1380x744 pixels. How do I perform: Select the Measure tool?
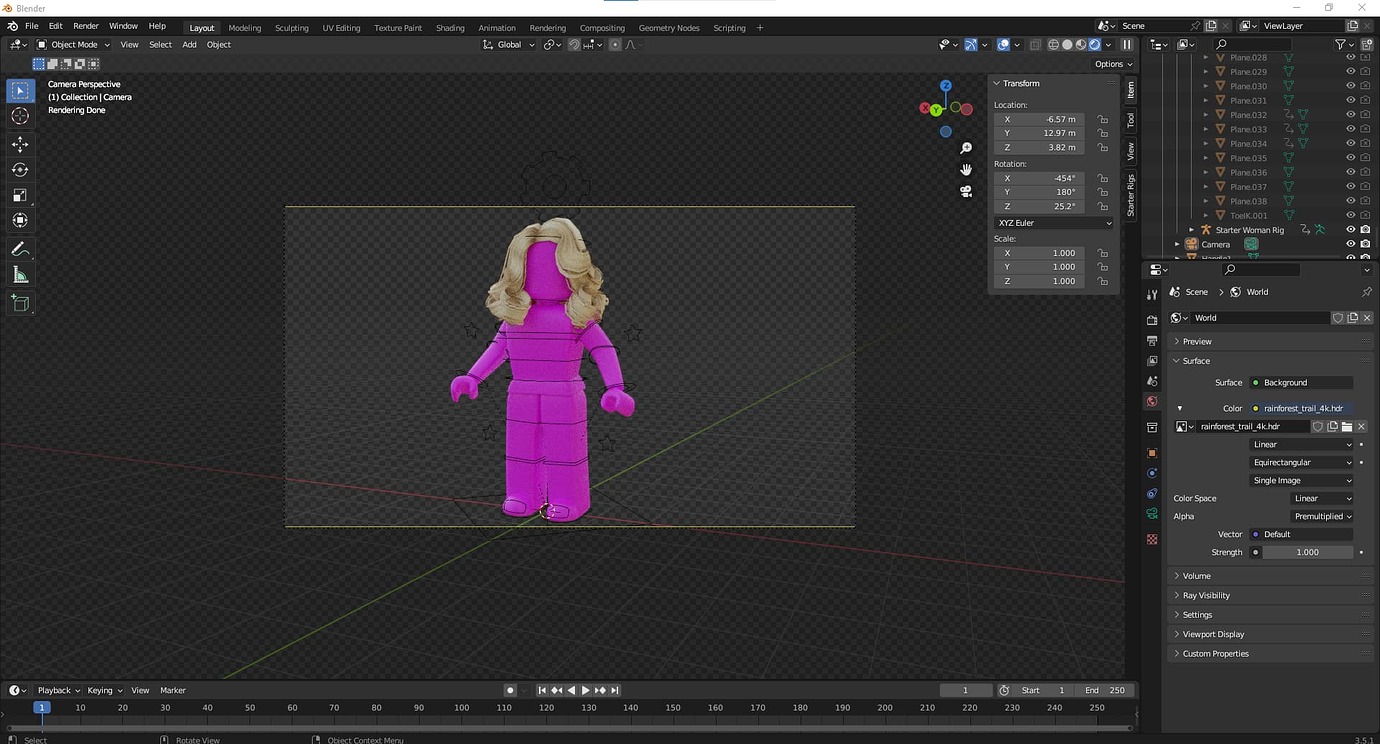(x=20, y=274)
